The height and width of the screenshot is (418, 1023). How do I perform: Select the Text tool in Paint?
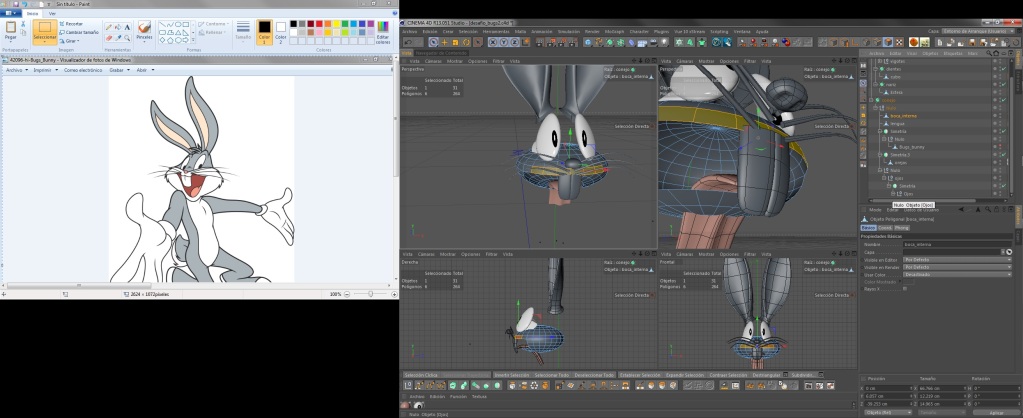[x=127, y=27]
